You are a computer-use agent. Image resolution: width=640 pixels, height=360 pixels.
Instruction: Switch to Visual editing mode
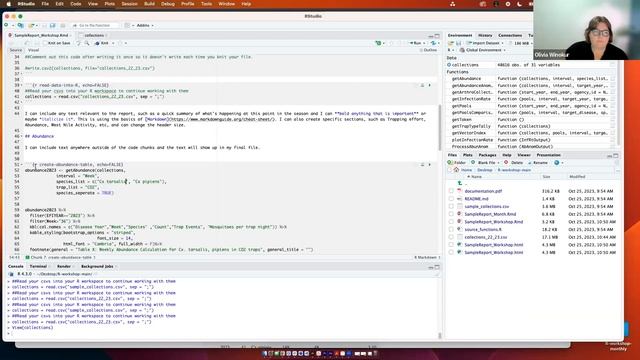pyautogui.click(x=33, y=50)
